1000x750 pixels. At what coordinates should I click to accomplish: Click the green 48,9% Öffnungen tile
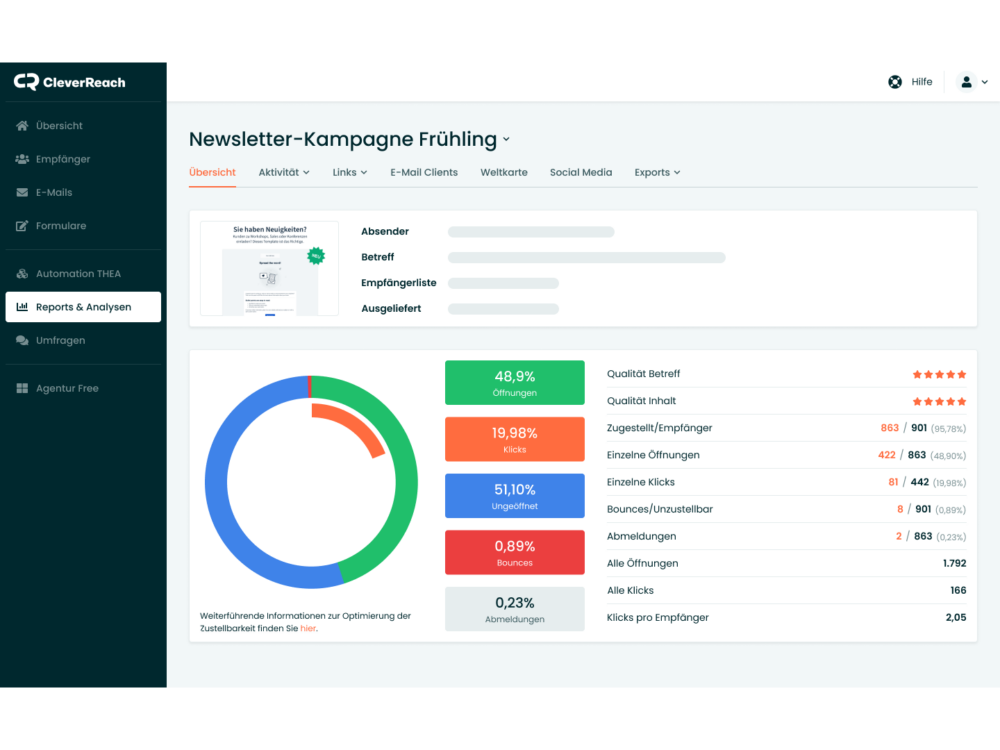pyautogui.click(x=515, y=383)
